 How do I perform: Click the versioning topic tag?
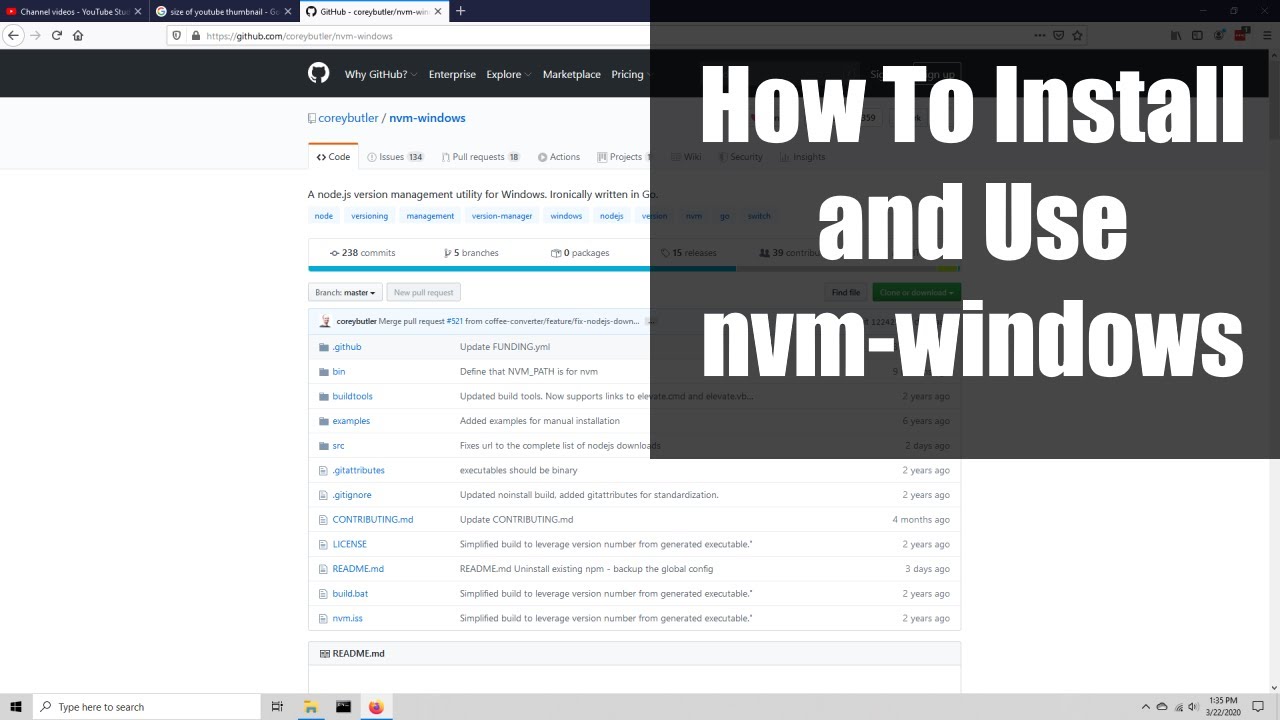click(x=370, y=216)
